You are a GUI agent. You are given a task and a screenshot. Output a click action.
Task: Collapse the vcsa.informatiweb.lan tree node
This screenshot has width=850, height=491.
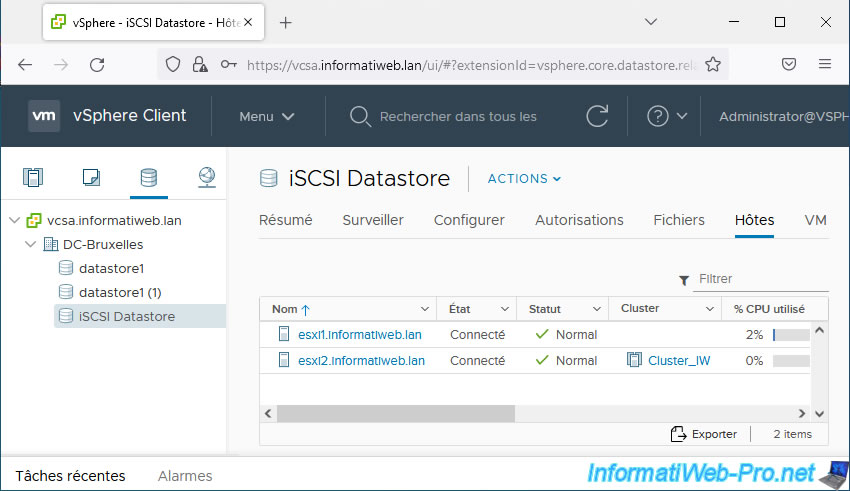pos(15,220)
